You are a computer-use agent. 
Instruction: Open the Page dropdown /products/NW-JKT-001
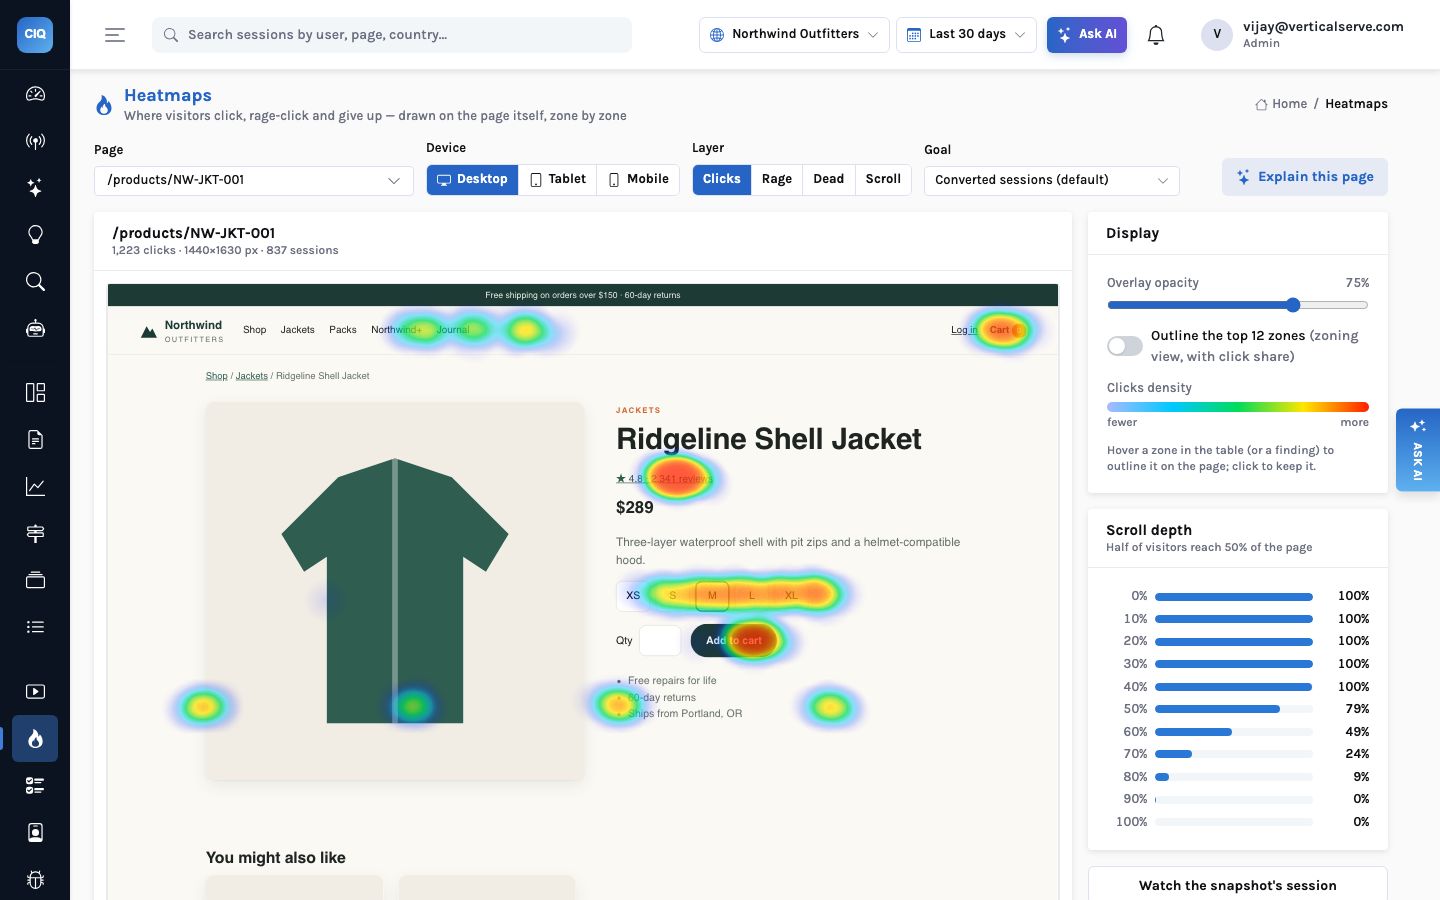(x=254, y=180)
